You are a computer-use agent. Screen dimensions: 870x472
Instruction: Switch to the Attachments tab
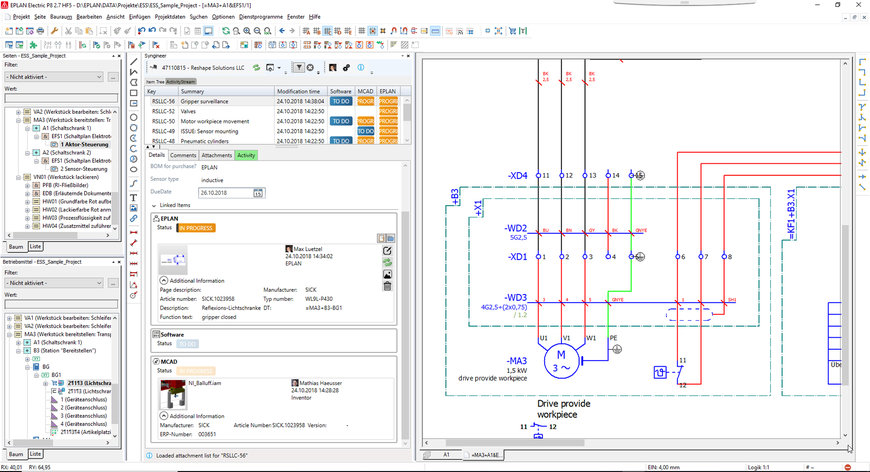(216, 155)
